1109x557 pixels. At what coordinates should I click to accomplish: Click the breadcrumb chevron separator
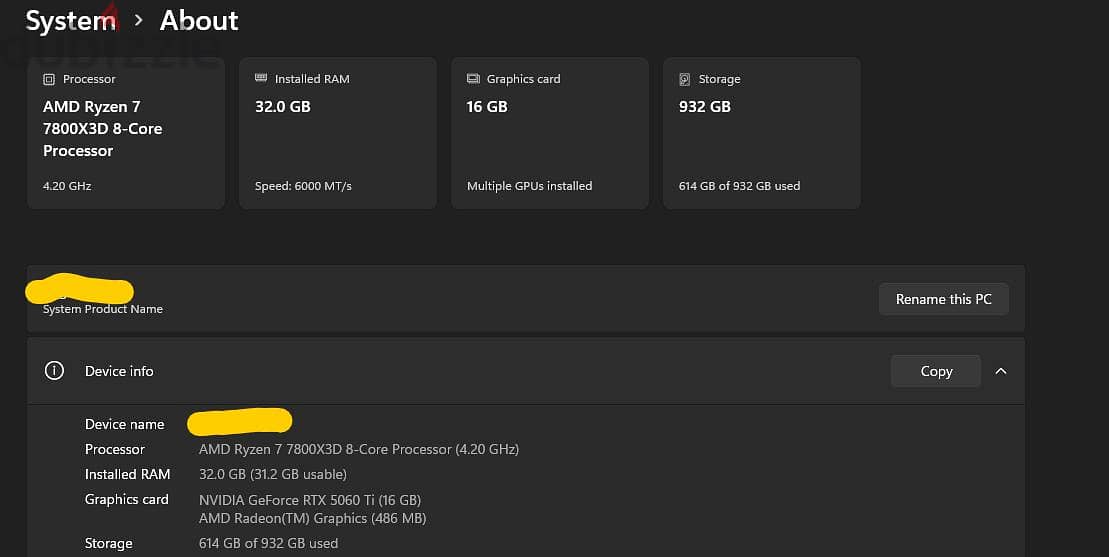click(x=139, y=20)
